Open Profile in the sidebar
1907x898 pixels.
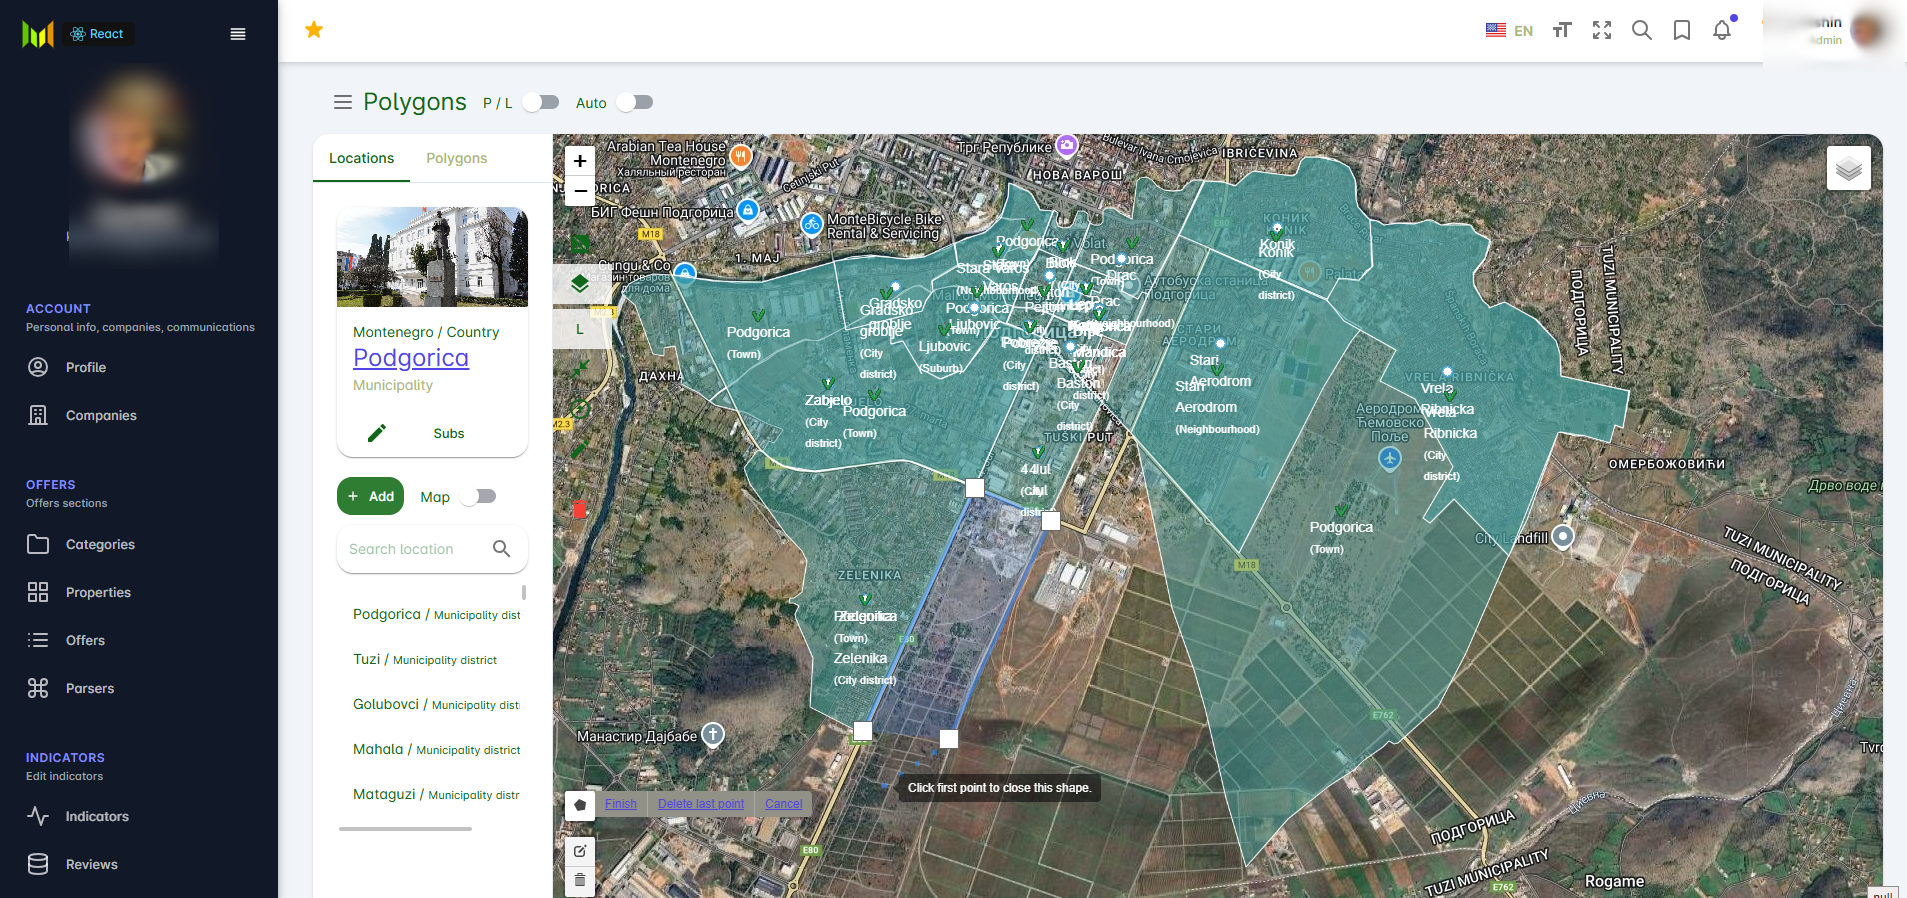coord(86,367)
